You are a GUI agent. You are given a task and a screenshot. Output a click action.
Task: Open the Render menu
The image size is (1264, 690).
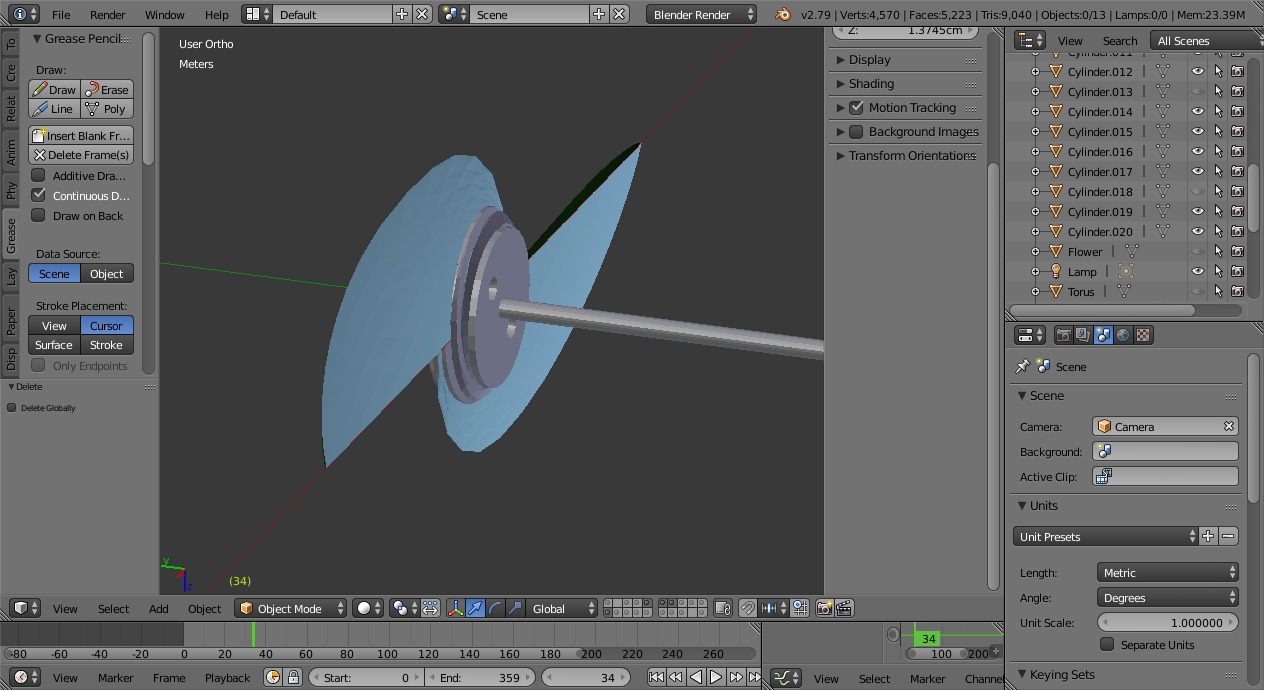(x=108, y=15)
